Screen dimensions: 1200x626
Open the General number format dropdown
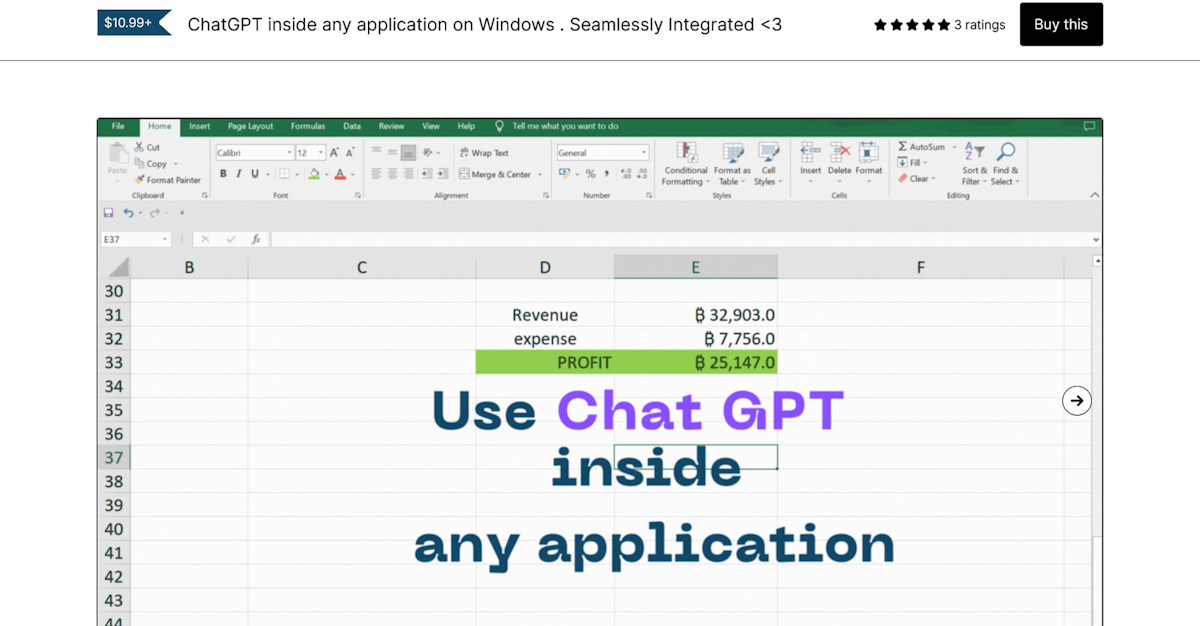pos(644,153)
